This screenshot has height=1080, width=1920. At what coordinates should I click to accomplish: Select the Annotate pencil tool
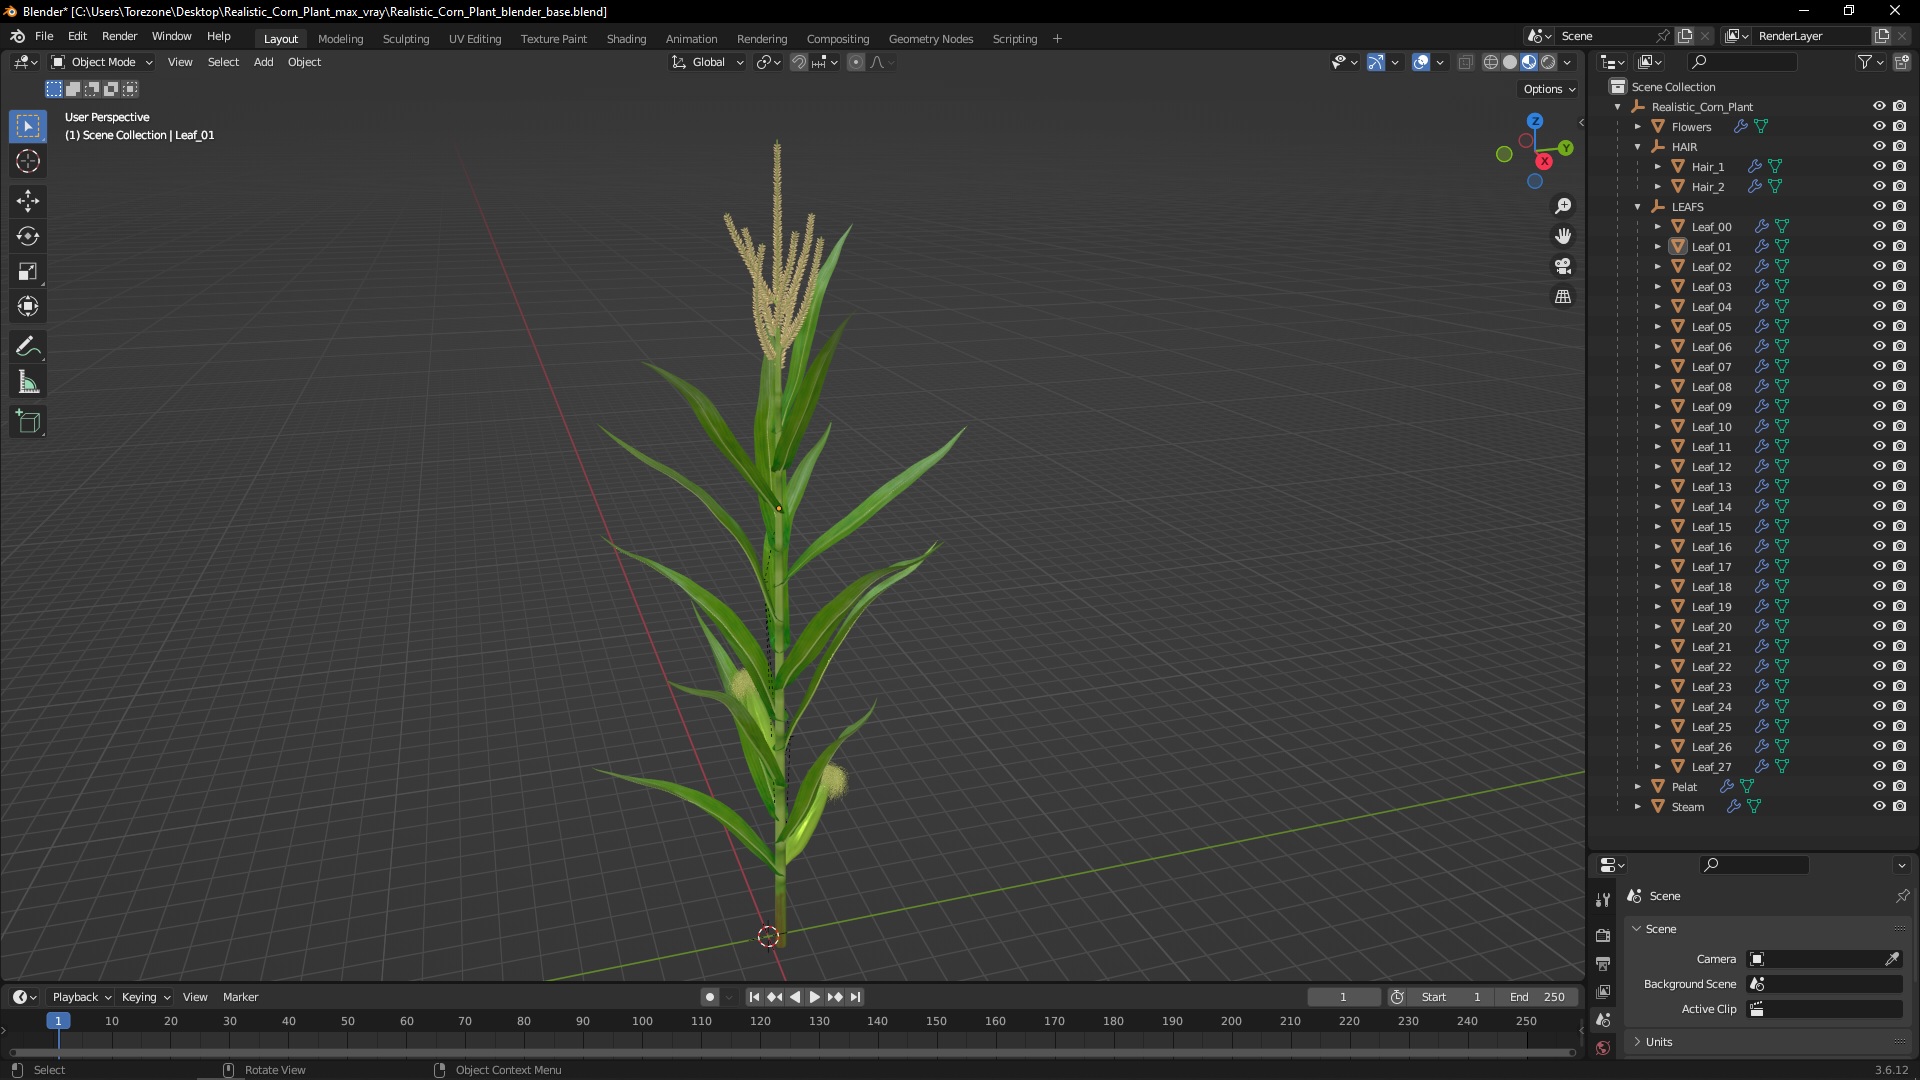pos(28,347)
